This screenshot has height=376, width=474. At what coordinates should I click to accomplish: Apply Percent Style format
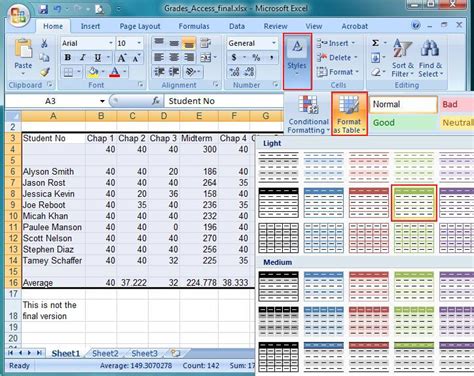tap(256, 58)
